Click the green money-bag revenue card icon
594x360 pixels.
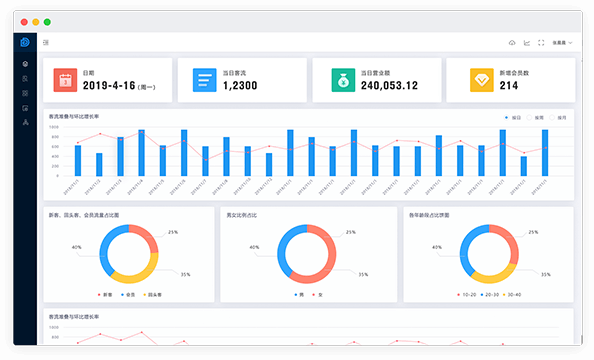tap(343, 80)
